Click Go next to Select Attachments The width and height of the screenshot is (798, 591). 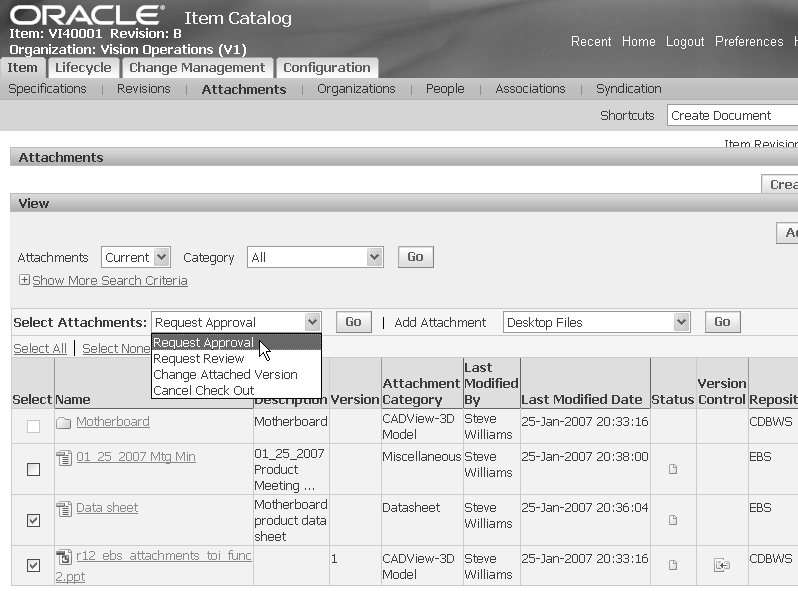click(x=354, y=322)
